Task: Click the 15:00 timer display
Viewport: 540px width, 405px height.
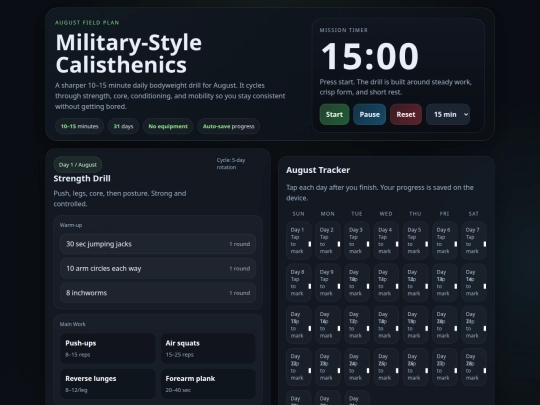Action: tap(370, 56)
